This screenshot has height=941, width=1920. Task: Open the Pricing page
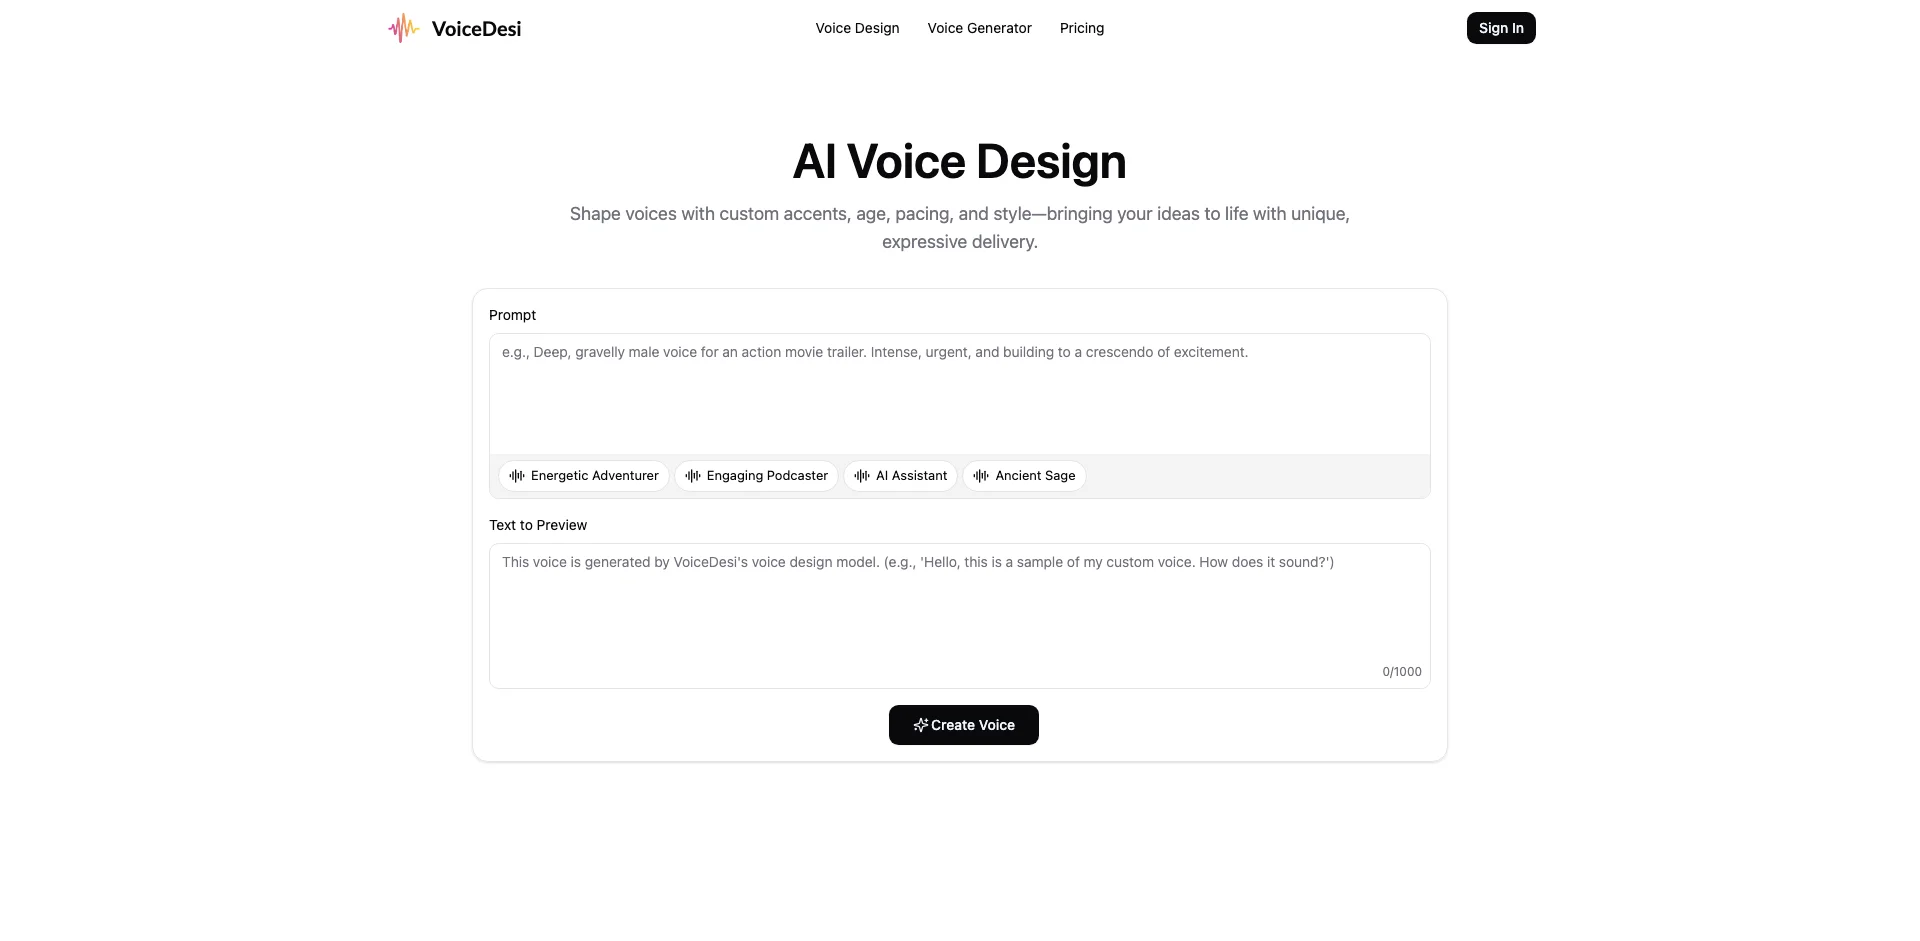coord(1082,28)
